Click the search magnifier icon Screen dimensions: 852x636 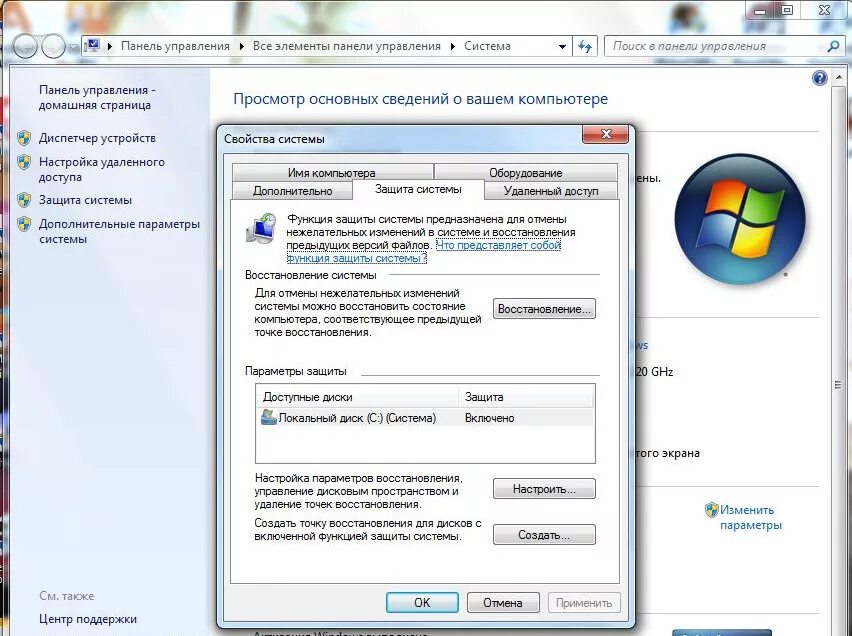point(832,46)
